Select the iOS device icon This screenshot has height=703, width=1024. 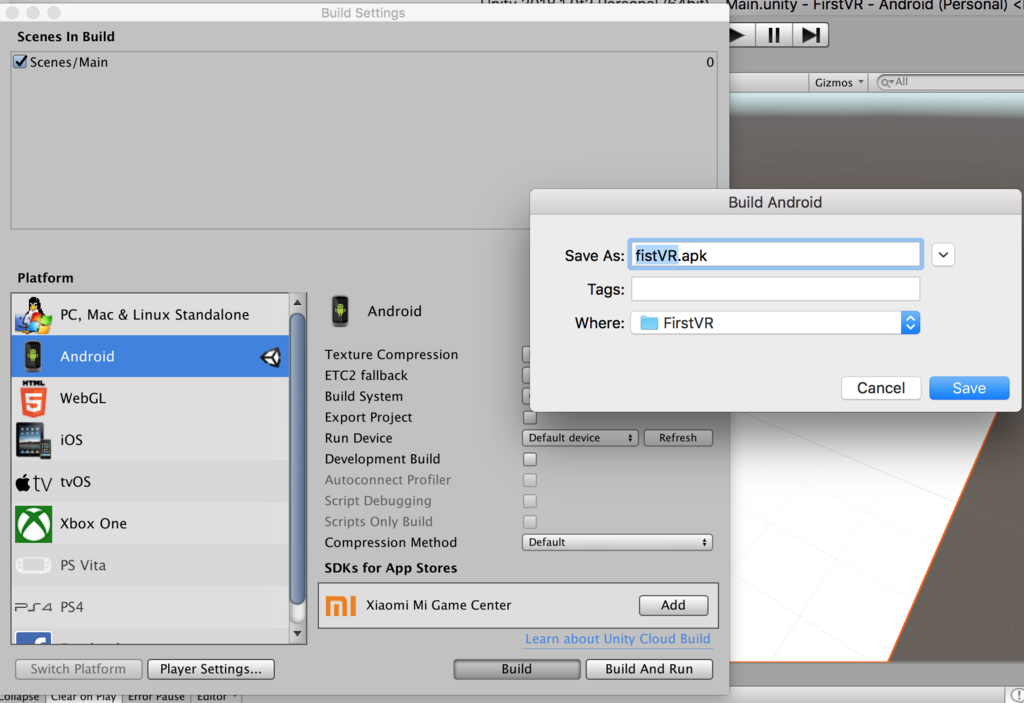click(33, 440)
